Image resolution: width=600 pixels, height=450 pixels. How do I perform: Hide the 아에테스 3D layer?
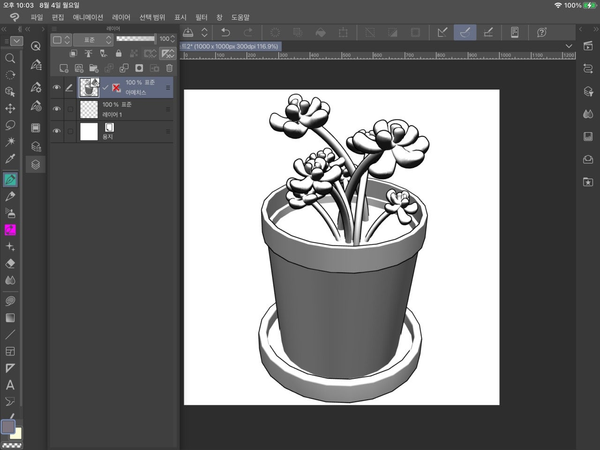click(x=57, y=88)
